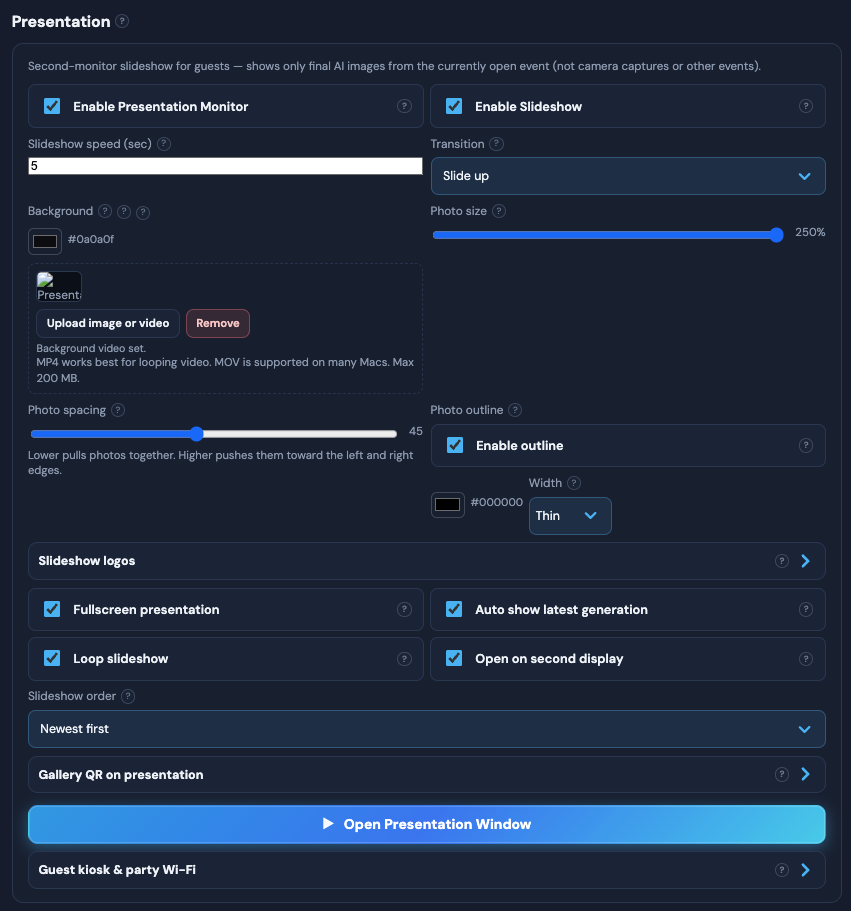
Task: Expand the Slideshow logos section
Action: click(x=427, y=561)
